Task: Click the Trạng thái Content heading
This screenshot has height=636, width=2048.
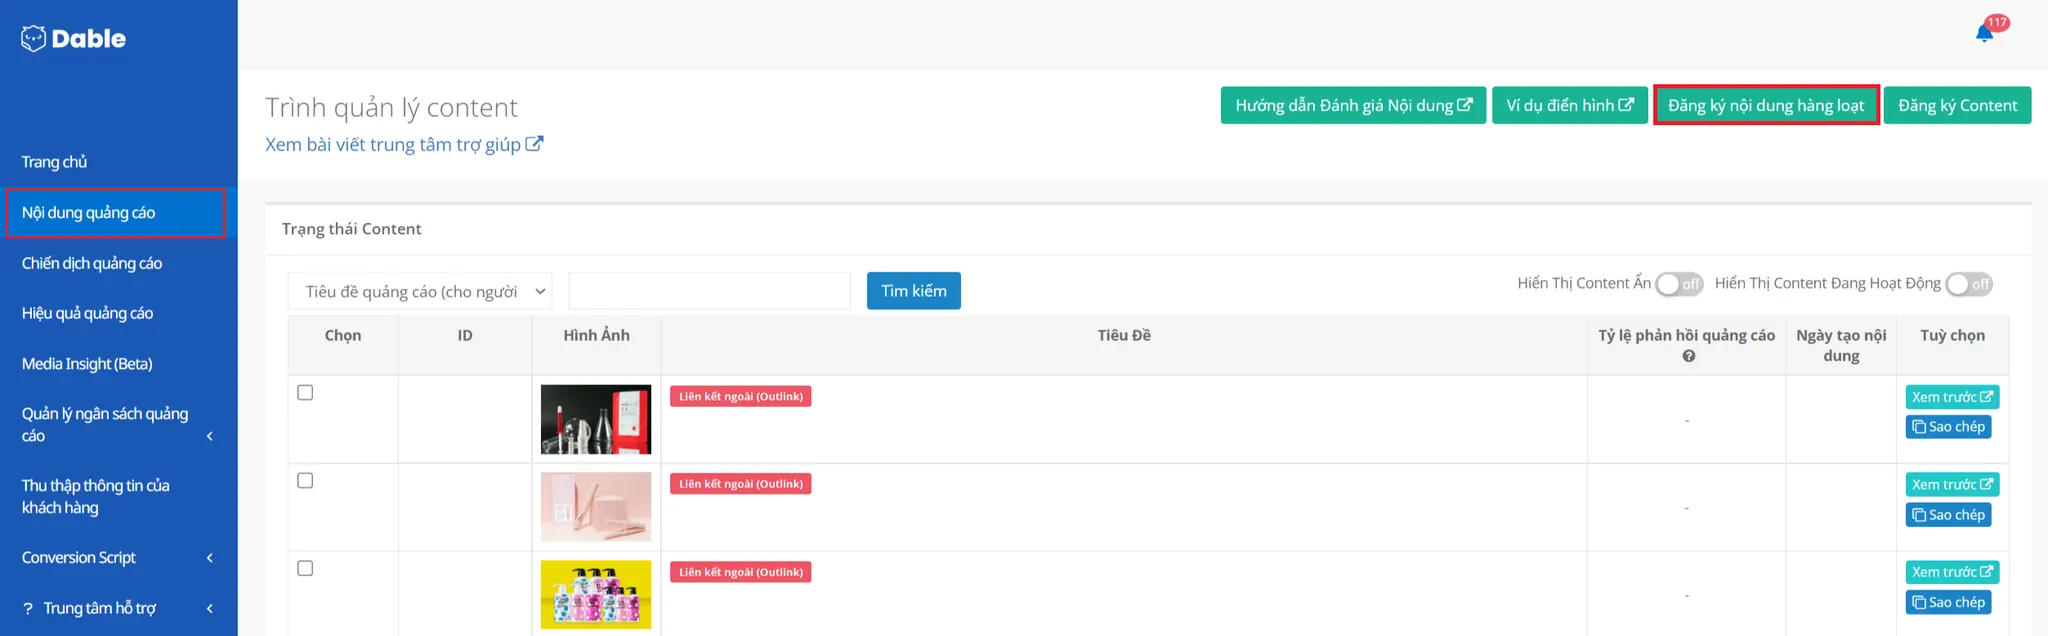Action: (351, 229)
